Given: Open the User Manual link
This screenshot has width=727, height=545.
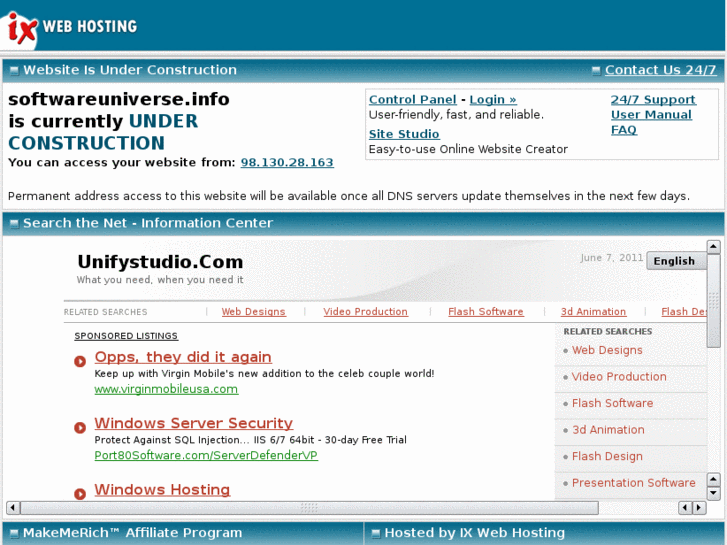Looking at the screenshot, I should coord(651,115).
